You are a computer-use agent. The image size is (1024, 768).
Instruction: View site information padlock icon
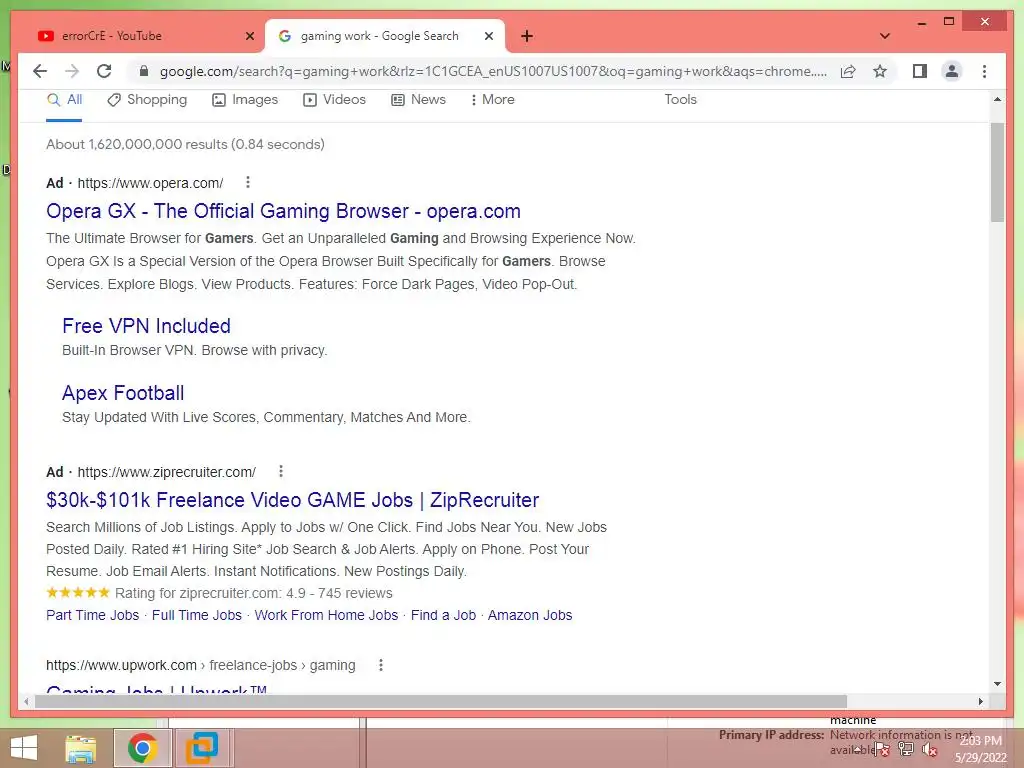coord(144,71)
